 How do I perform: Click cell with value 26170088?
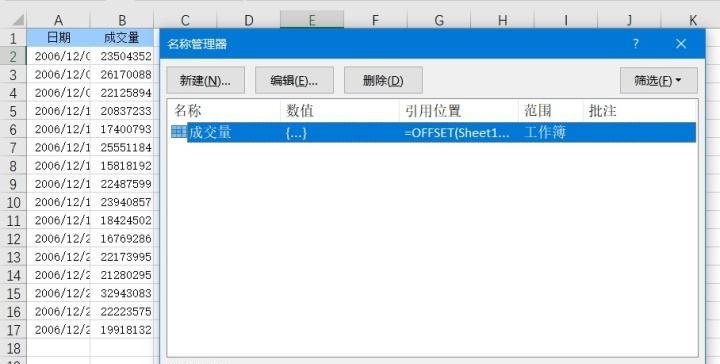coord(122,74)
